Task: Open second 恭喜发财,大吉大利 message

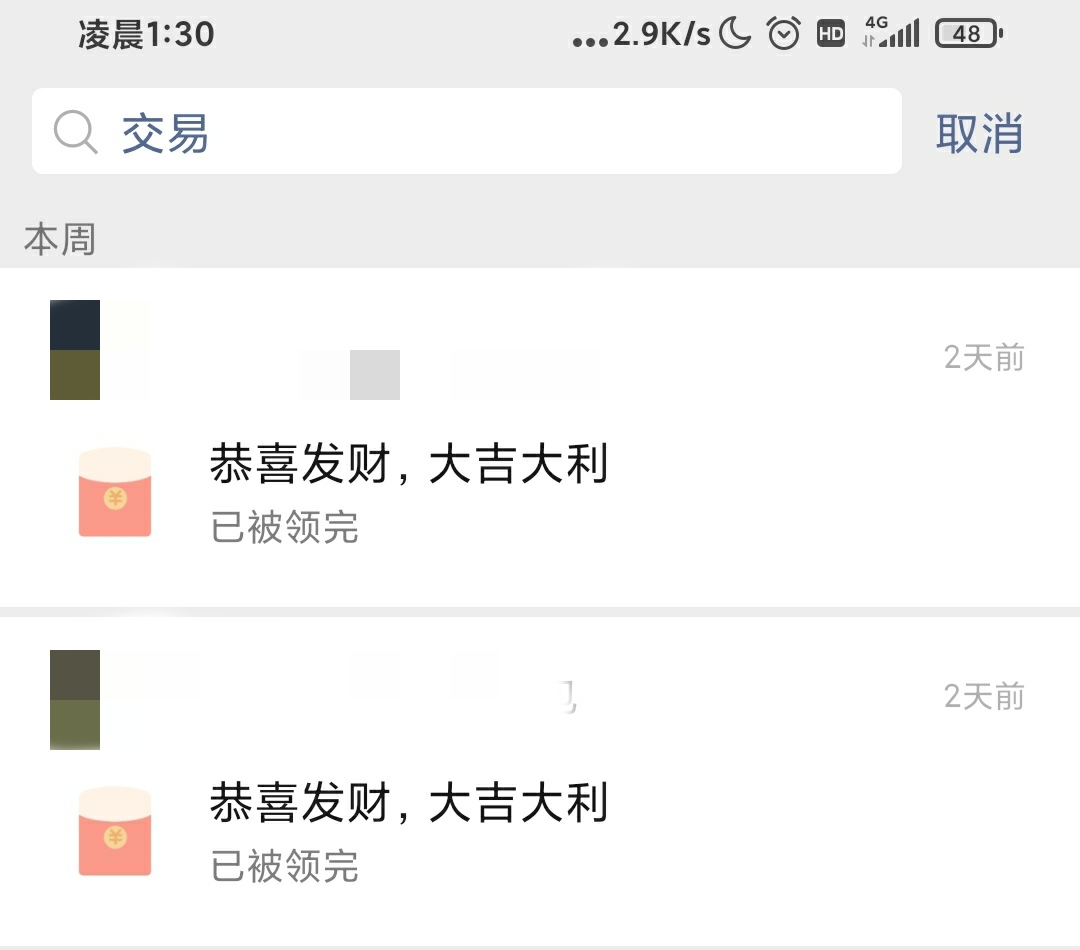Action: click(x=409, y=803)
